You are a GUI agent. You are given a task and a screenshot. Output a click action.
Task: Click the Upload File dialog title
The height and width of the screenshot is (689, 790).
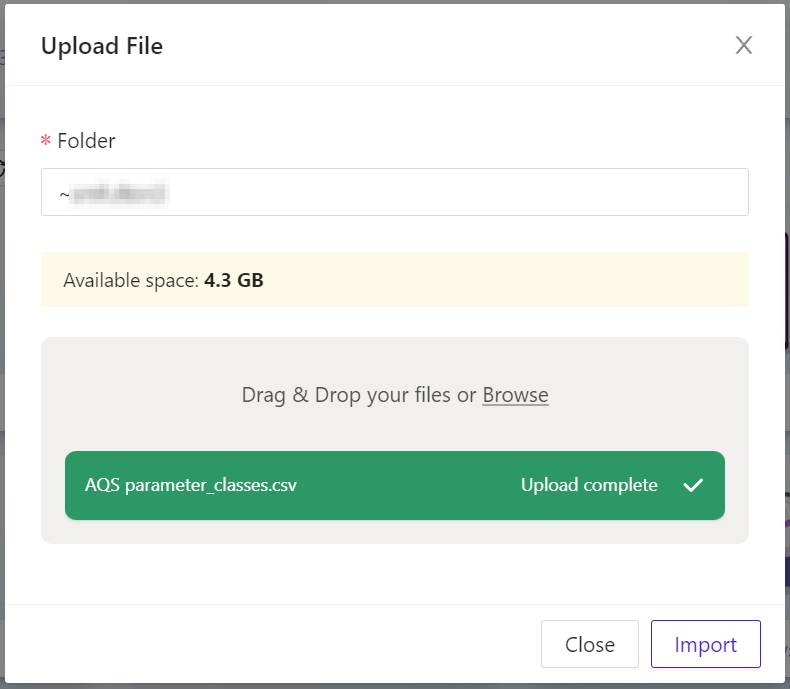coord(101,46)
